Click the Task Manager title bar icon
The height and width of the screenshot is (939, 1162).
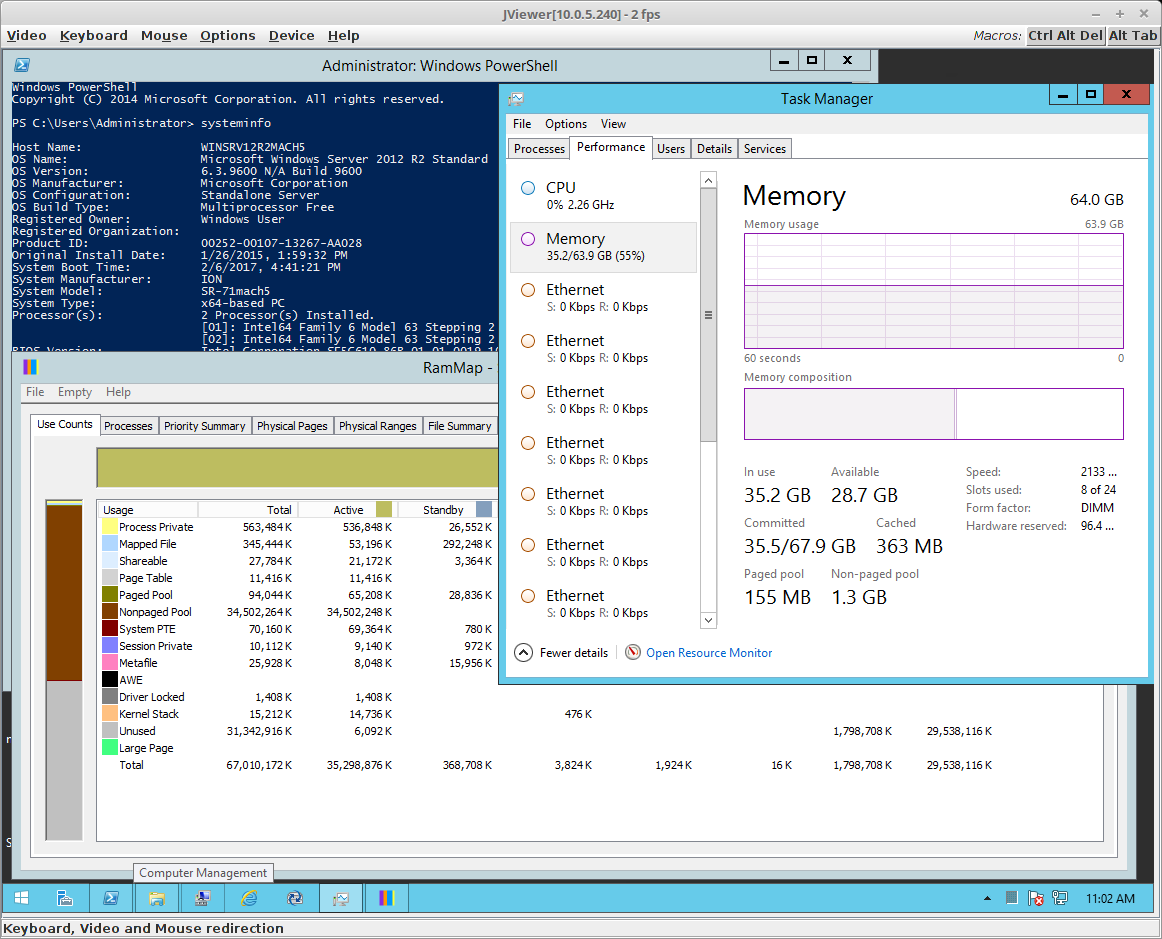(517, 99)
